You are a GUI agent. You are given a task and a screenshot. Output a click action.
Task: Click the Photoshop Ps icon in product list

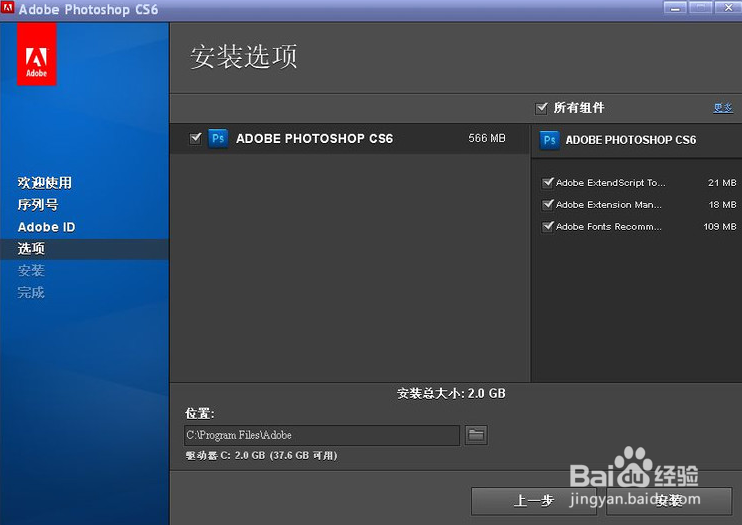[218, 139]
